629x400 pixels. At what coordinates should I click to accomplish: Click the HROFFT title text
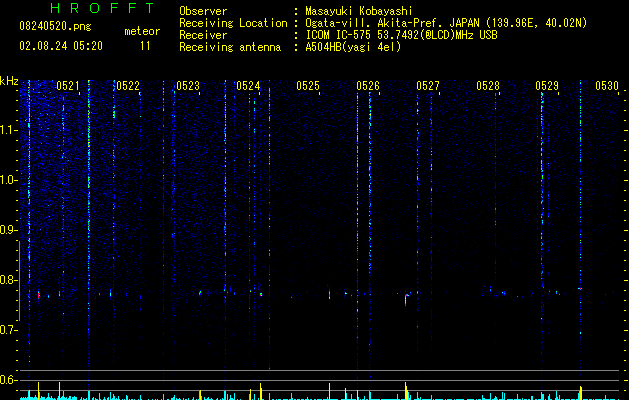tap(102, 8)
